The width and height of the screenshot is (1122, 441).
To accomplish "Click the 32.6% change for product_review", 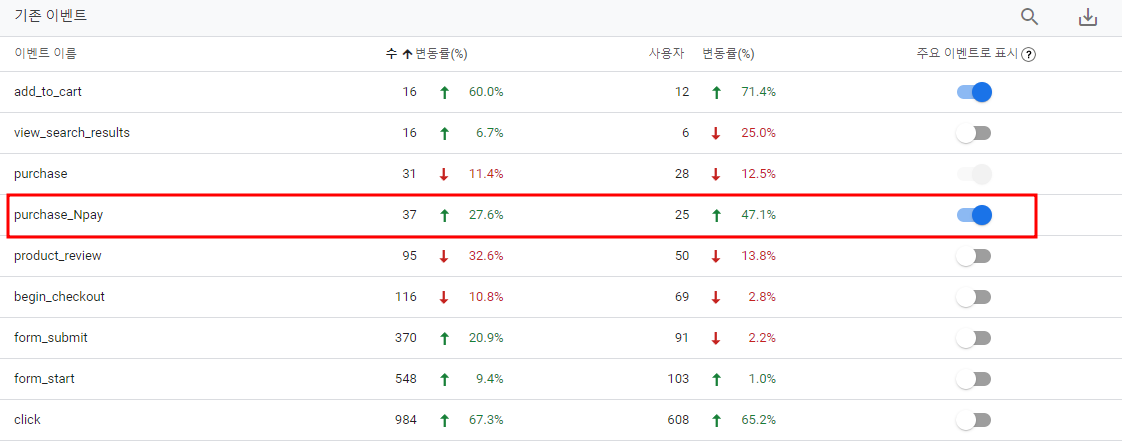I will coord(486,256).
